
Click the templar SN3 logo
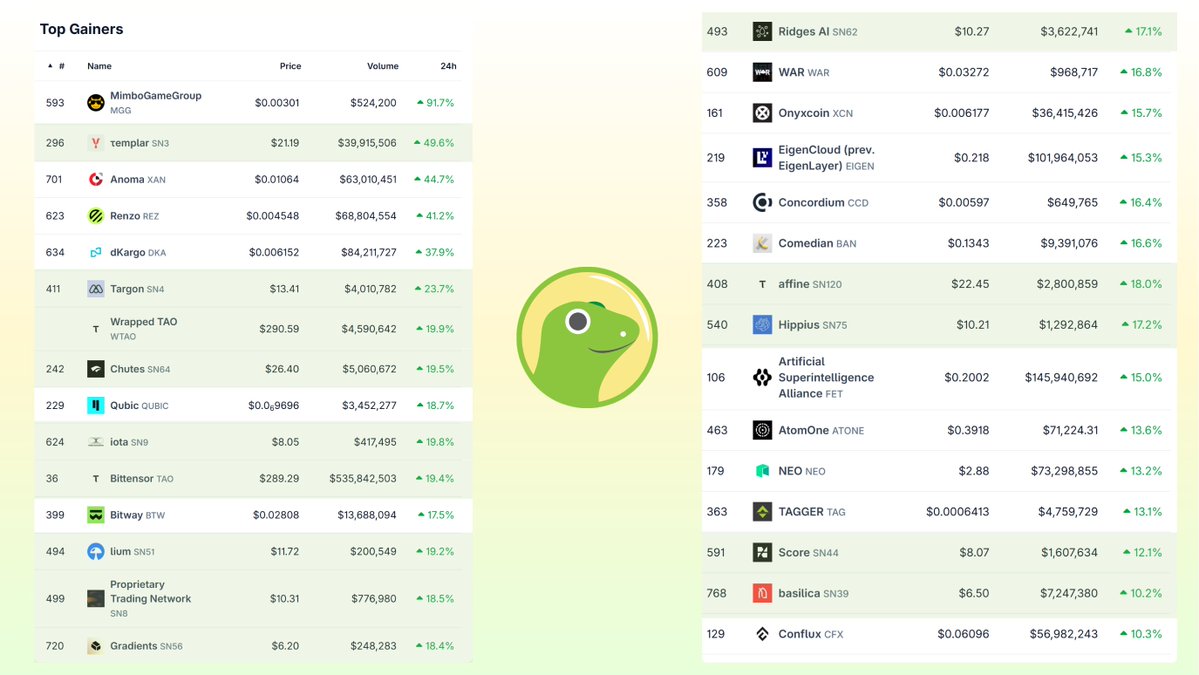click(x=96, y=143)
